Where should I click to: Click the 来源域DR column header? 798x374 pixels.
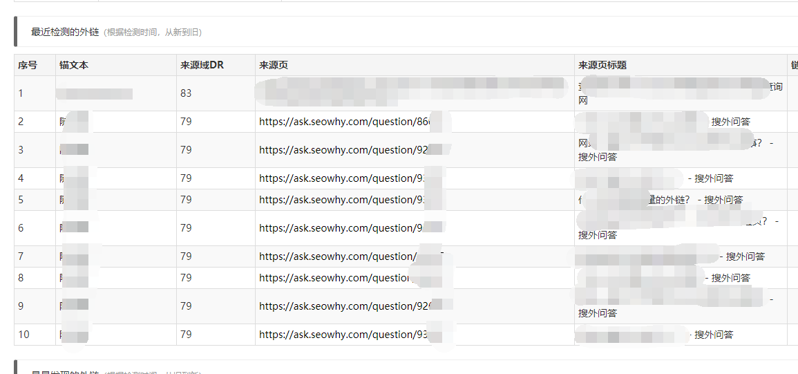click(202, 65)
